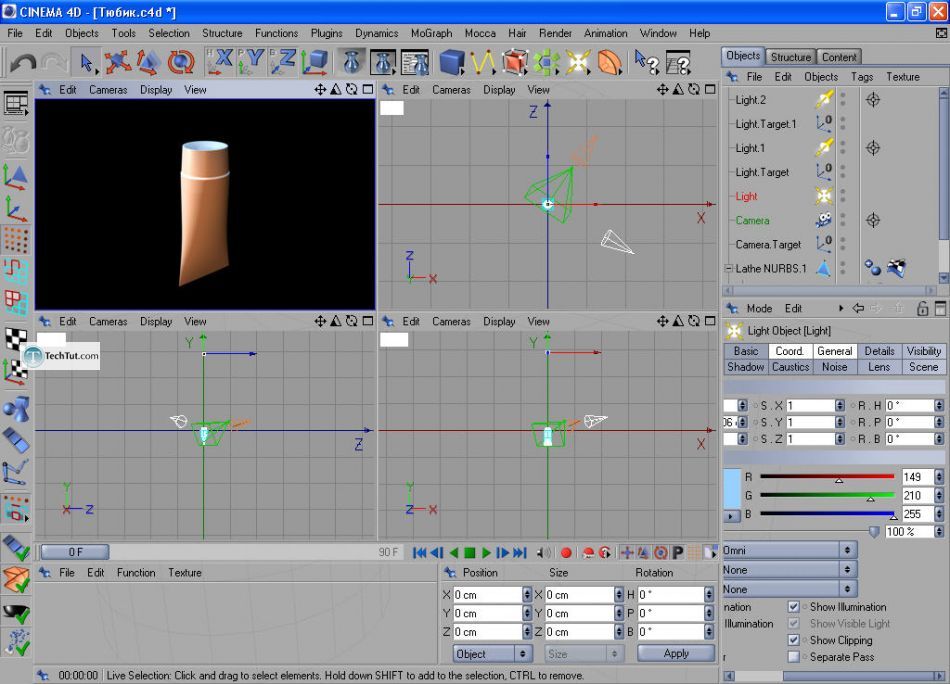The height and width of the screenshot is (684, 950).
Task: Open the second None visible light dropdown
Action: [x=789, y=589]
